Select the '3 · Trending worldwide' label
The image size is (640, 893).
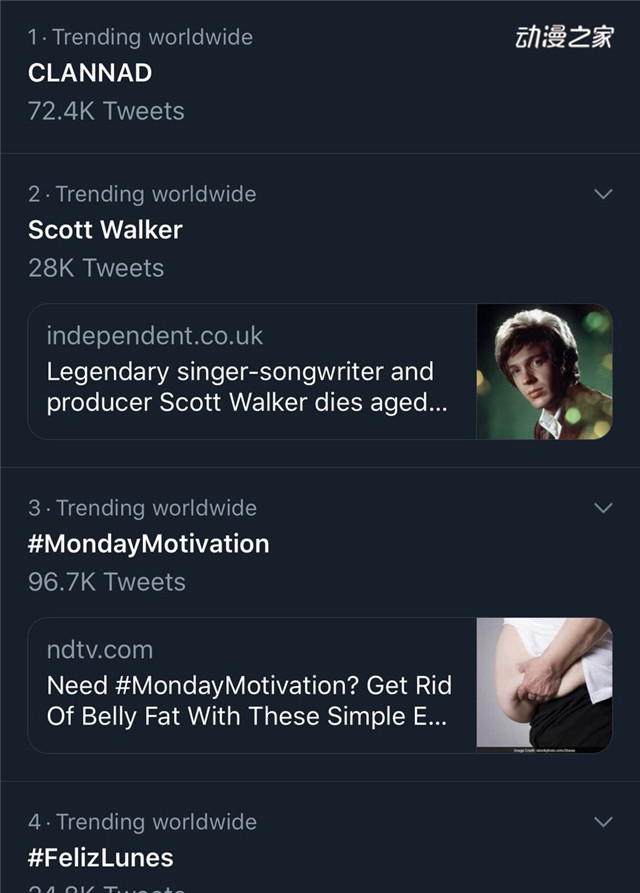142,508
